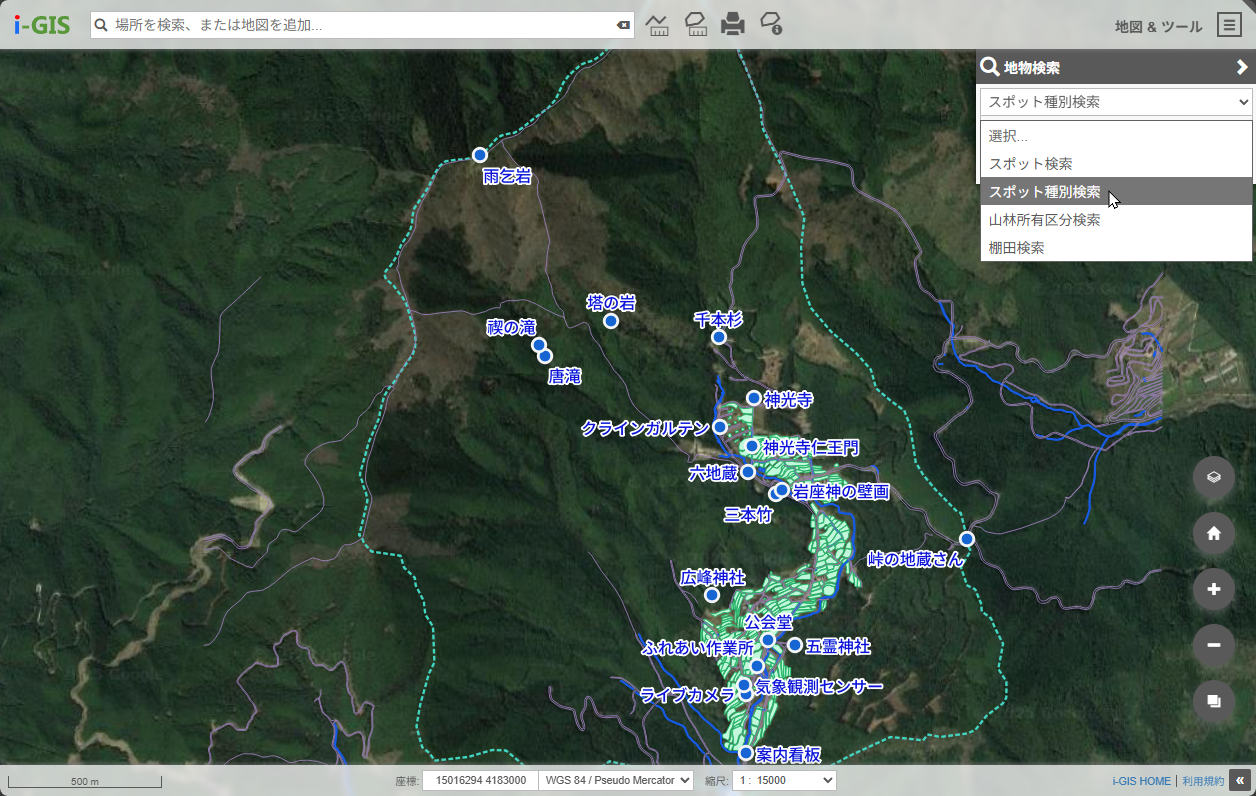
Task: Open the hamburger menu for maps and tools
Action: click(x=1229, y=25)
